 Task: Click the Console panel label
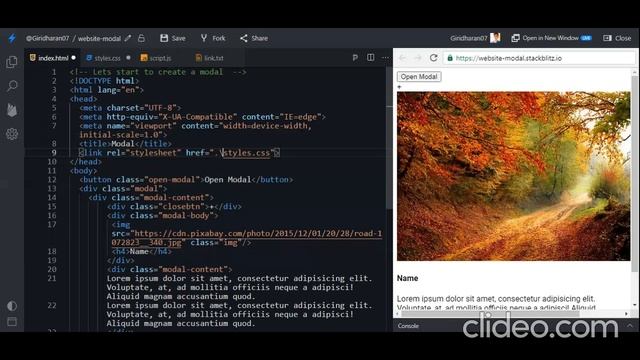(408, 326)
